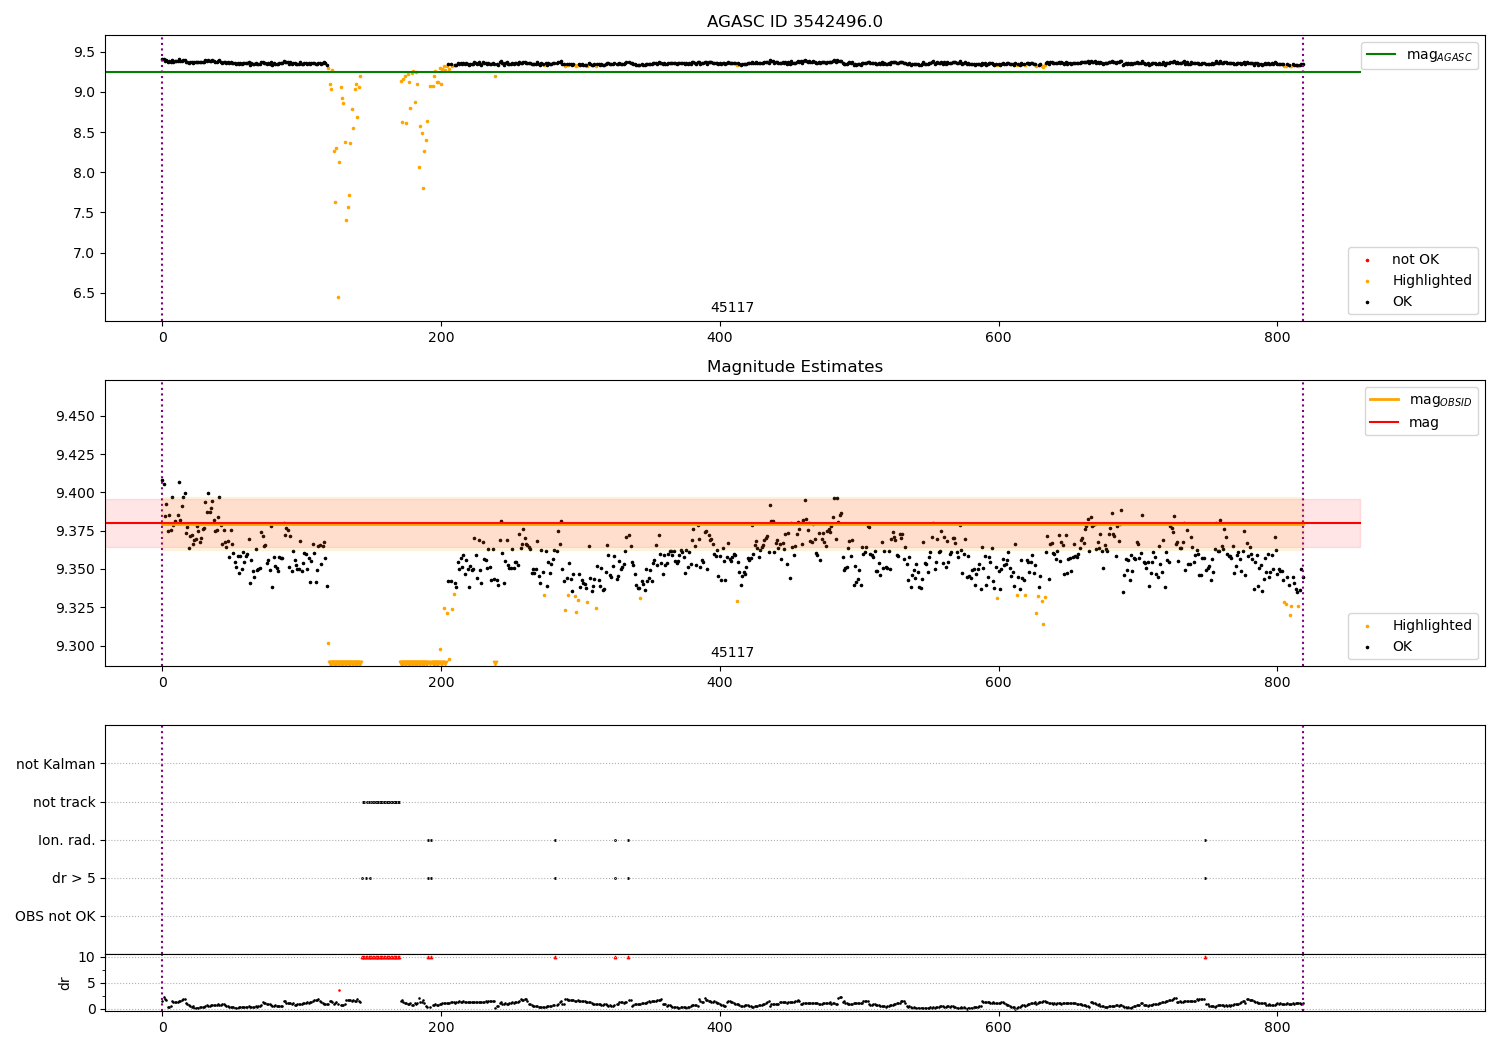The height and width of the screenshot is (1050, 1500).
Task: Click the 5 tick label on dr axis
Action: [91, 983]
